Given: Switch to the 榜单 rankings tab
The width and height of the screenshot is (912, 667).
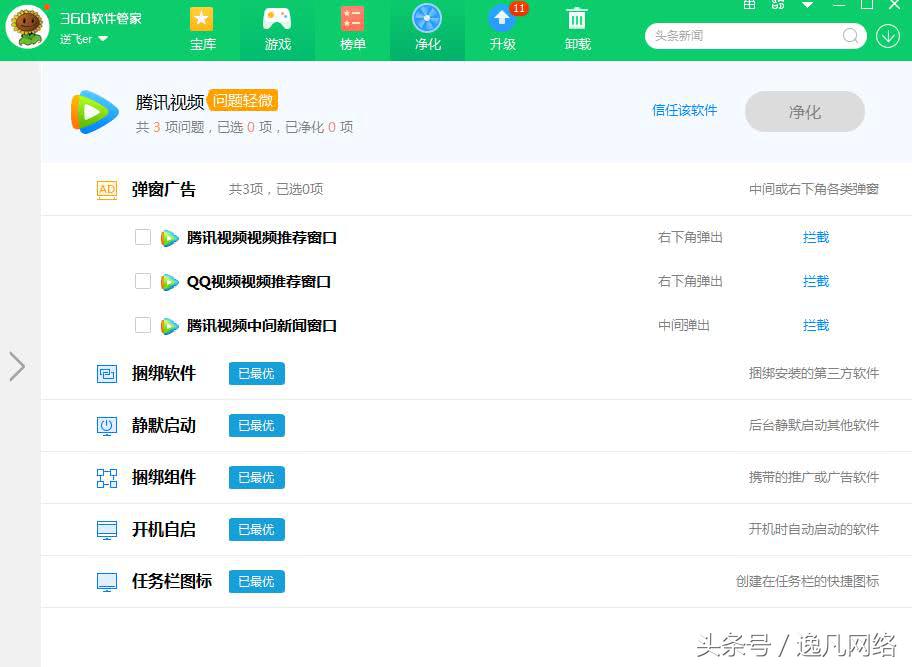Looking at the screenshot, I should [352, 30].
